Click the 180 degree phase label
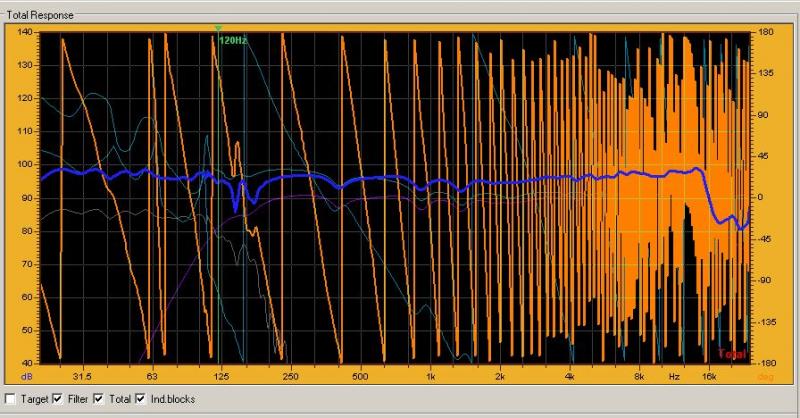The width and height of the screenshot is (800, 418). [768, 33]
